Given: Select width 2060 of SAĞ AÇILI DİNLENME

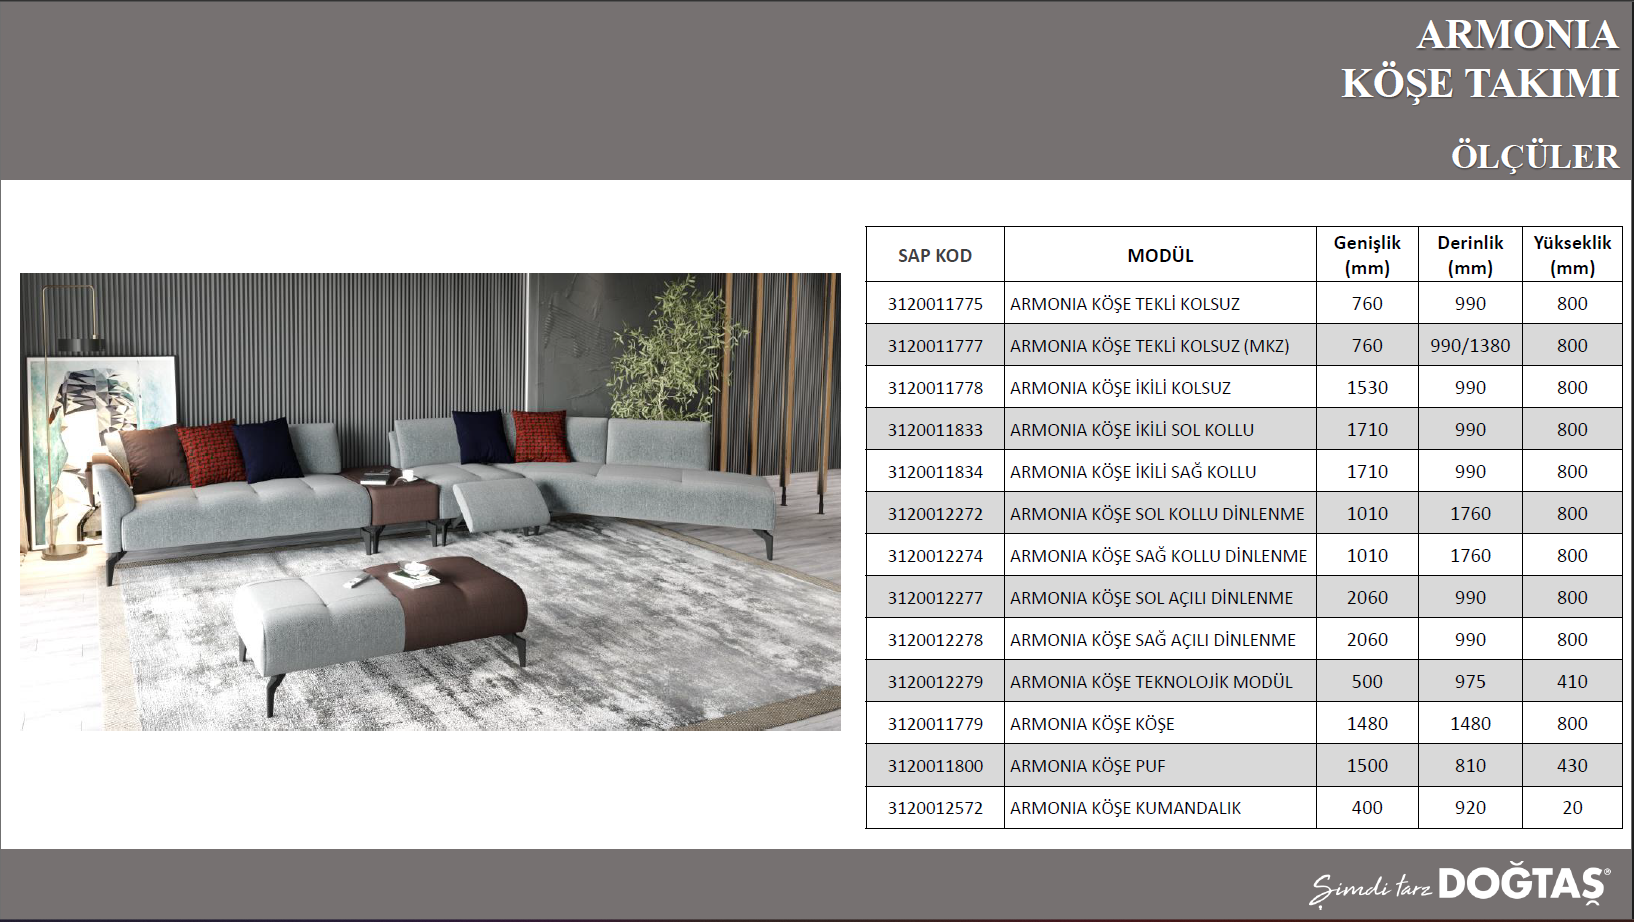Looking at the screenshot, I should [1367, 640].
